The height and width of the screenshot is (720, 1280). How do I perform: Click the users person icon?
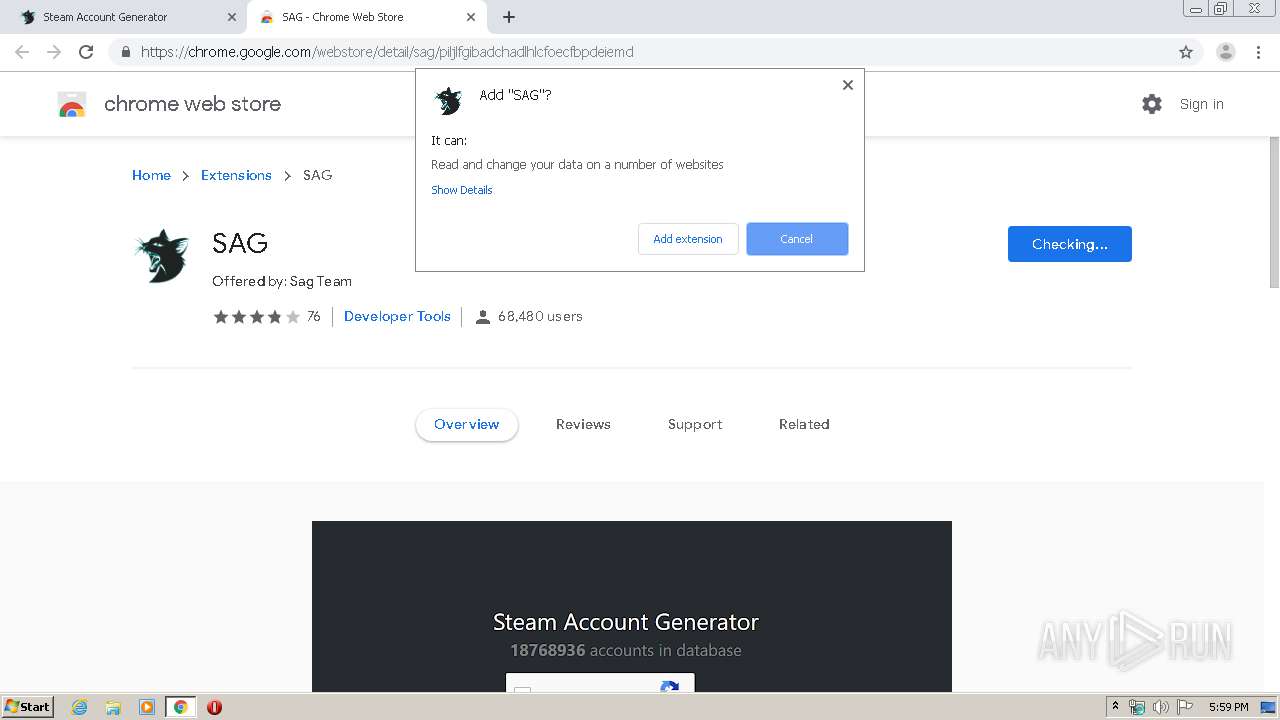[x=483, y=317]
